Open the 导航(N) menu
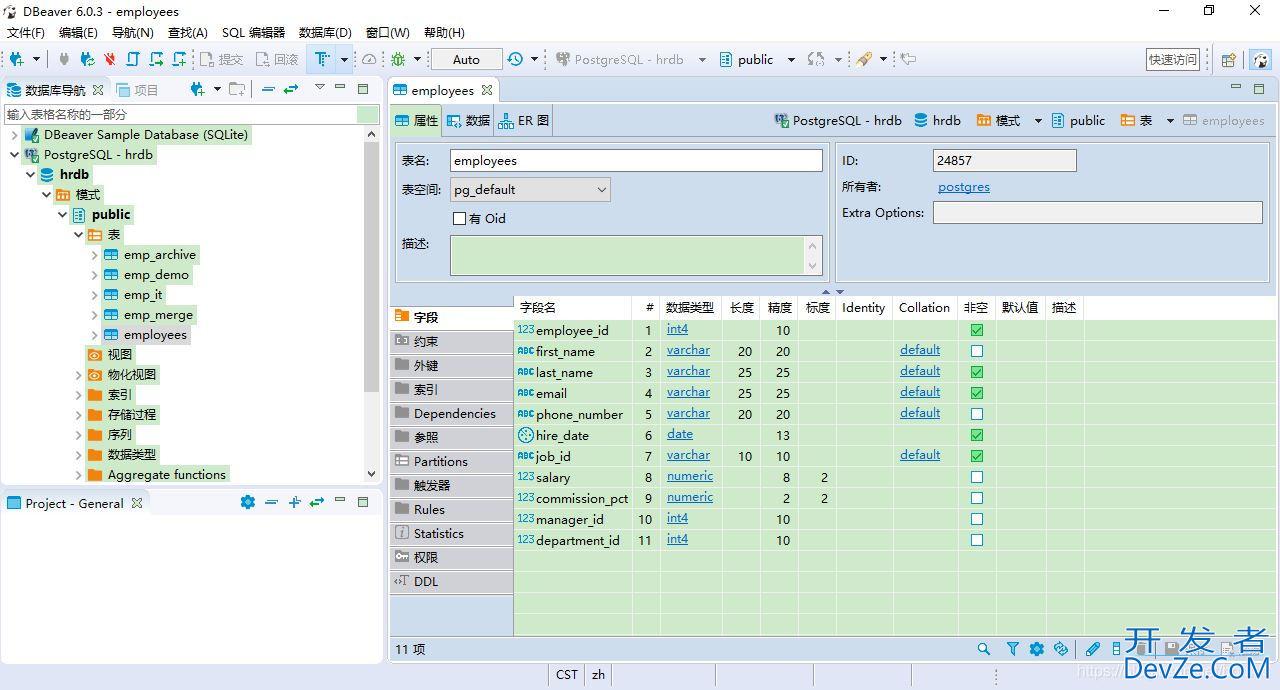The width and height of the screenshot is (1280, 690). tap(132, 32)
